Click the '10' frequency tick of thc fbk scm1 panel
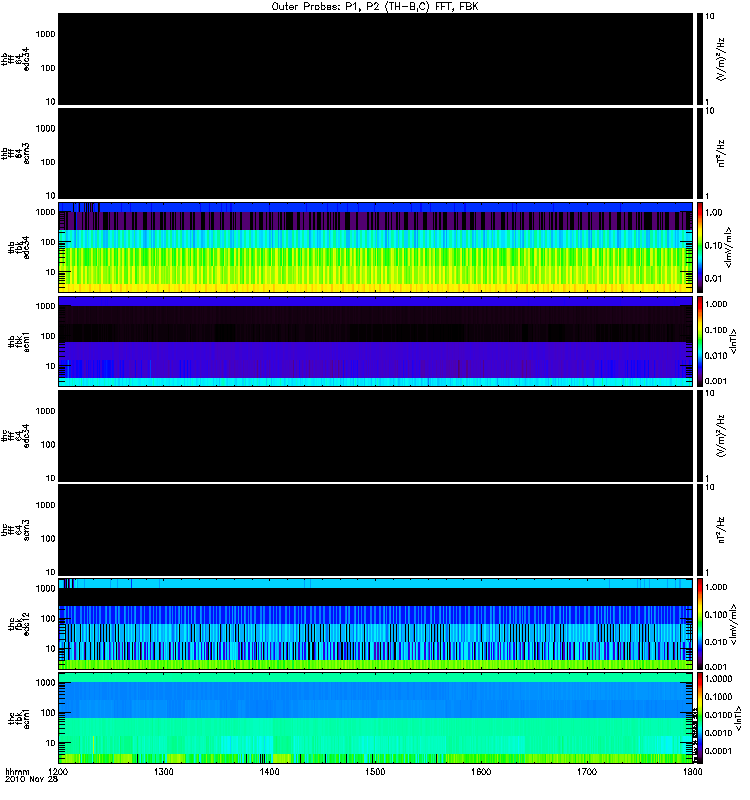 click(50, 743)
